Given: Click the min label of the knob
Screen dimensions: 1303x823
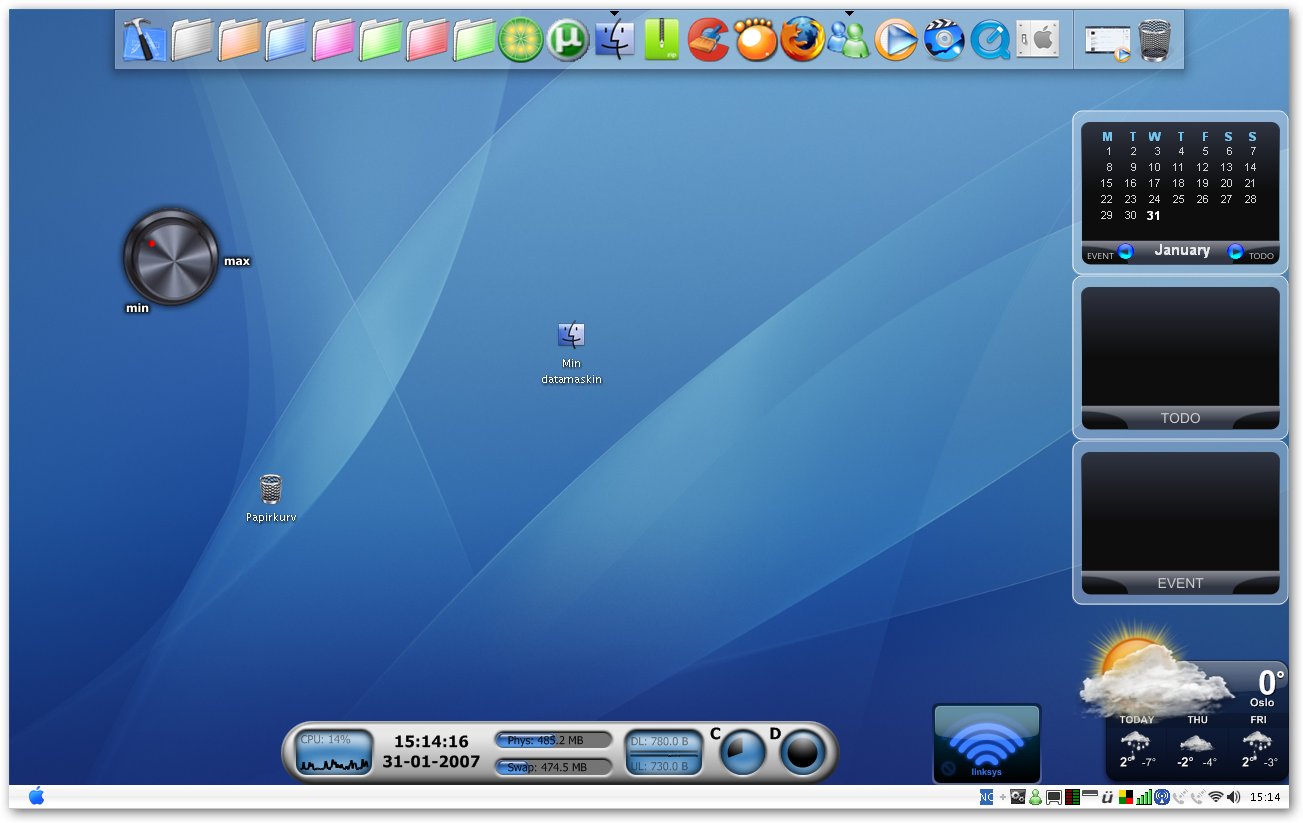Looking at the screenshot, I should pos(137,308).
